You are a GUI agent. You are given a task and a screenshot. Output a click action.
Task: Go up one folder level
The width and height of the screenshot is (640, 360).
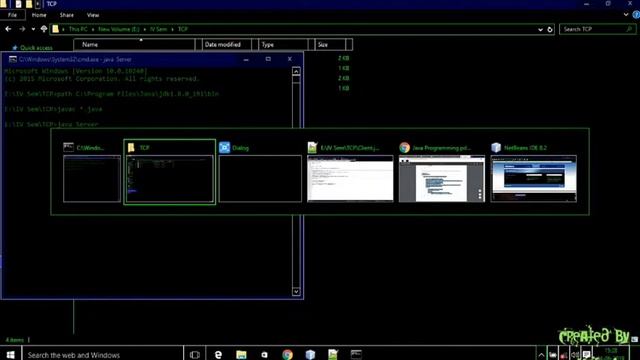(44, 29)
